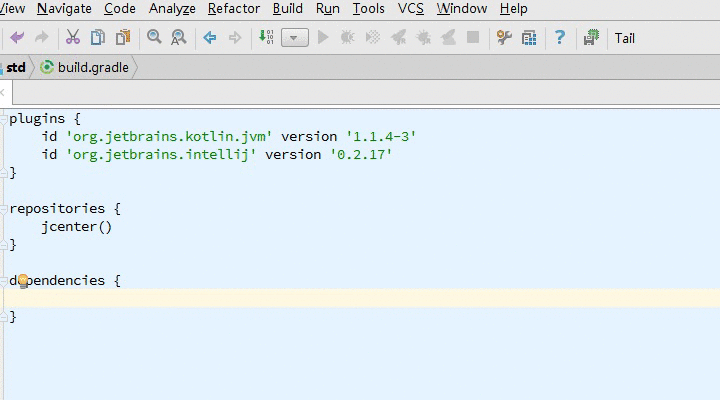Open the Code menu
Screen dimensions: 720x400
tap(119, 8)
